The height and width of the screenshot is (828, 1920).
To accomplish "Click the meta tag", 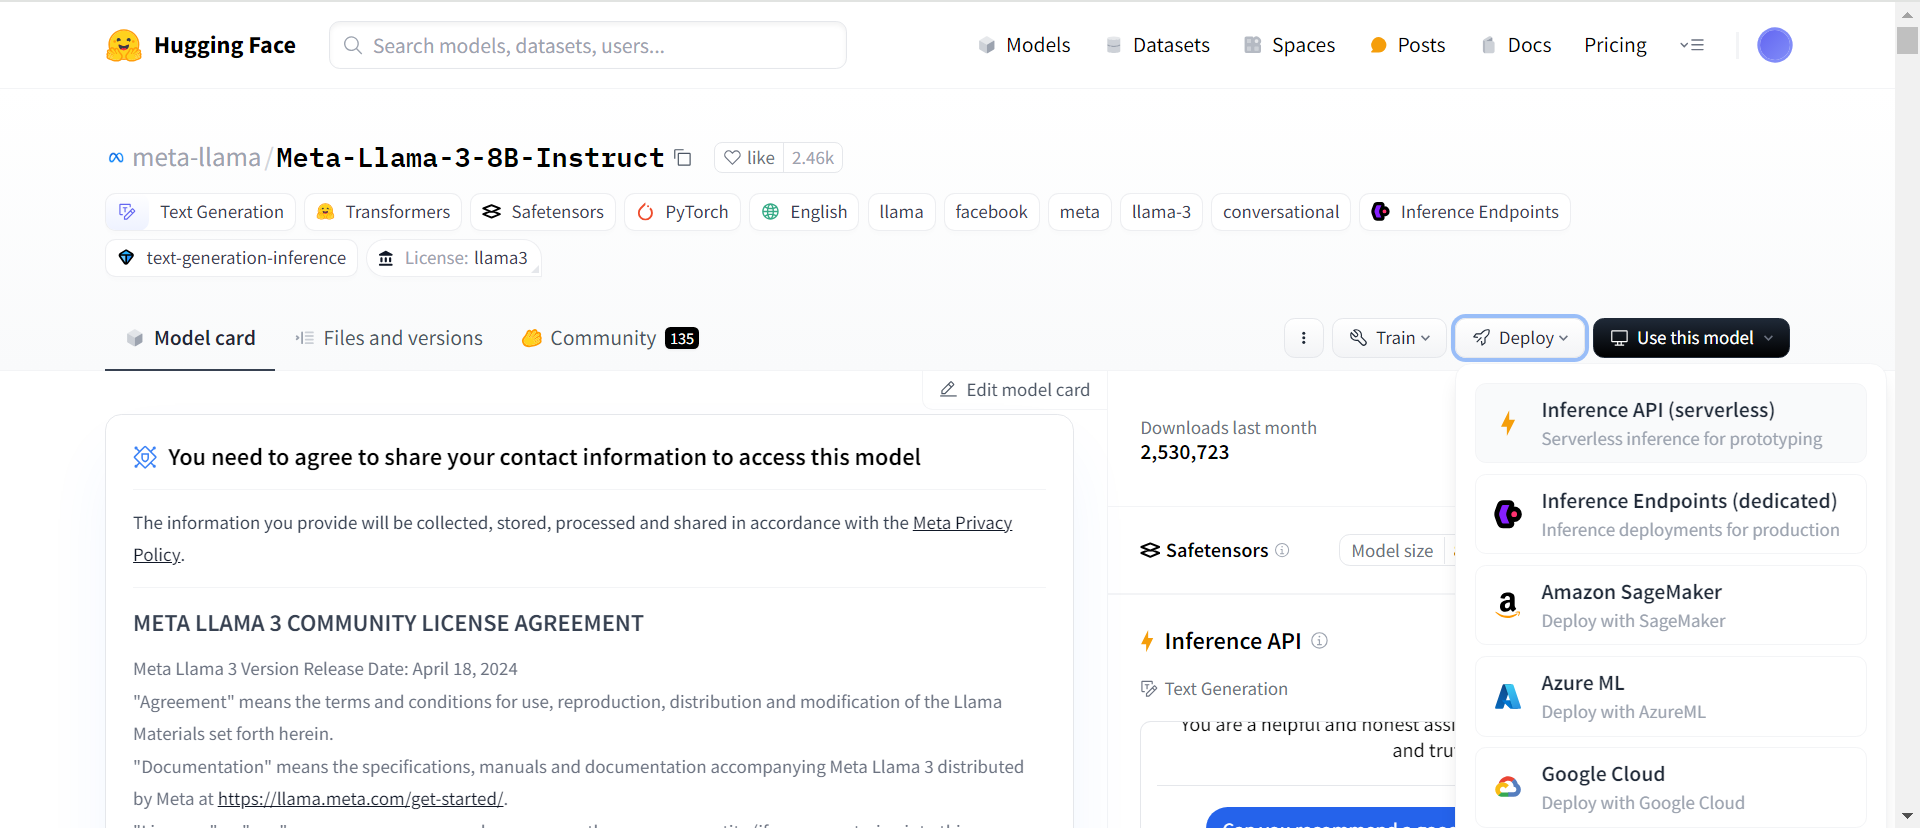I will tap(1079, 212).
